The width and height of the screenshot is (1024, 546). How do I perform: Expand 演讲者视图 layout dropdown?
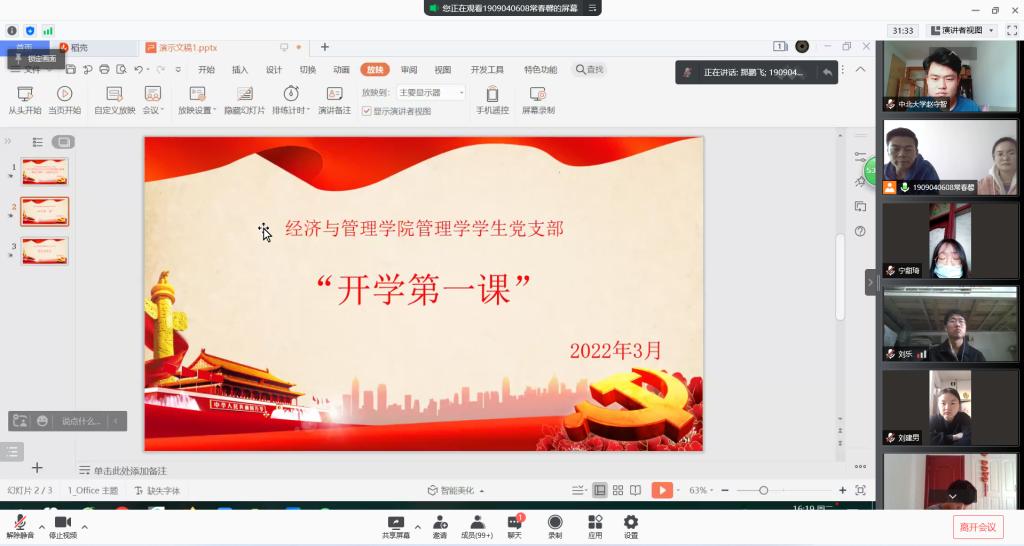(961, 31)
